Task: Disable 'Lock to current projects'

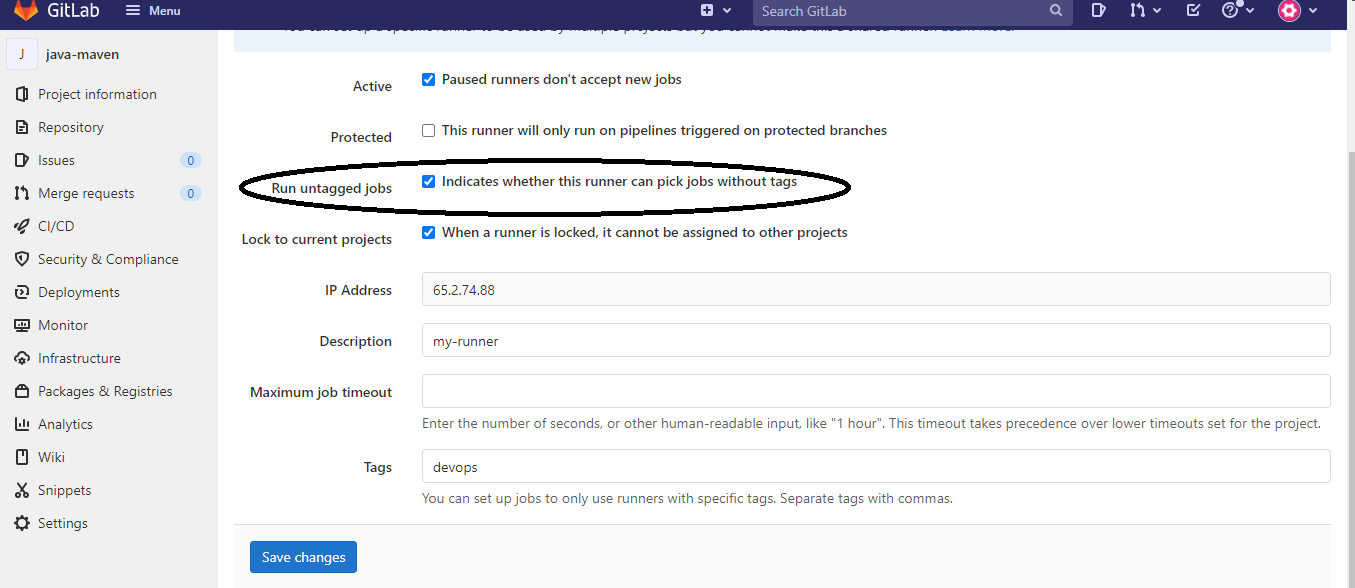Action: [428, 232]
